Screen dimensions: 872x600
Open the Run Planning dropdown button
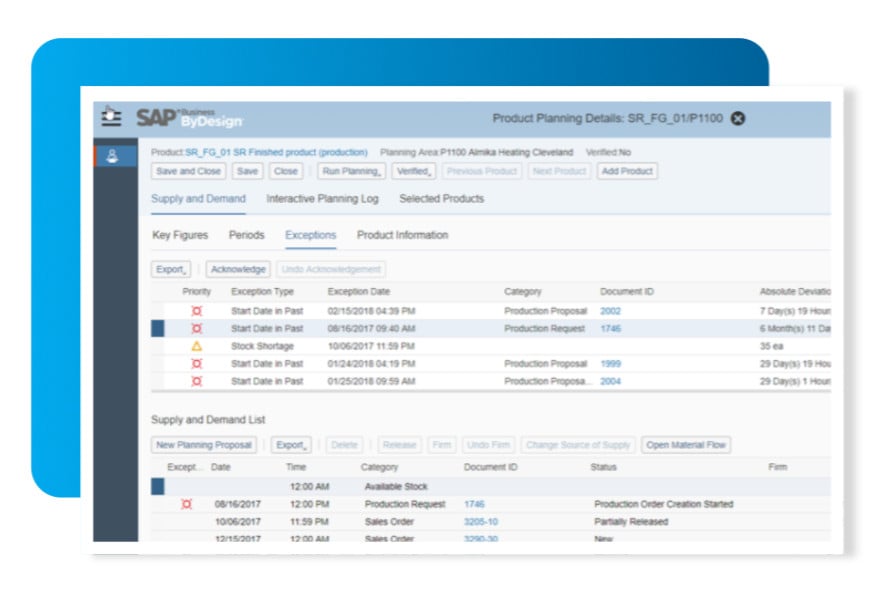point(351,171)
